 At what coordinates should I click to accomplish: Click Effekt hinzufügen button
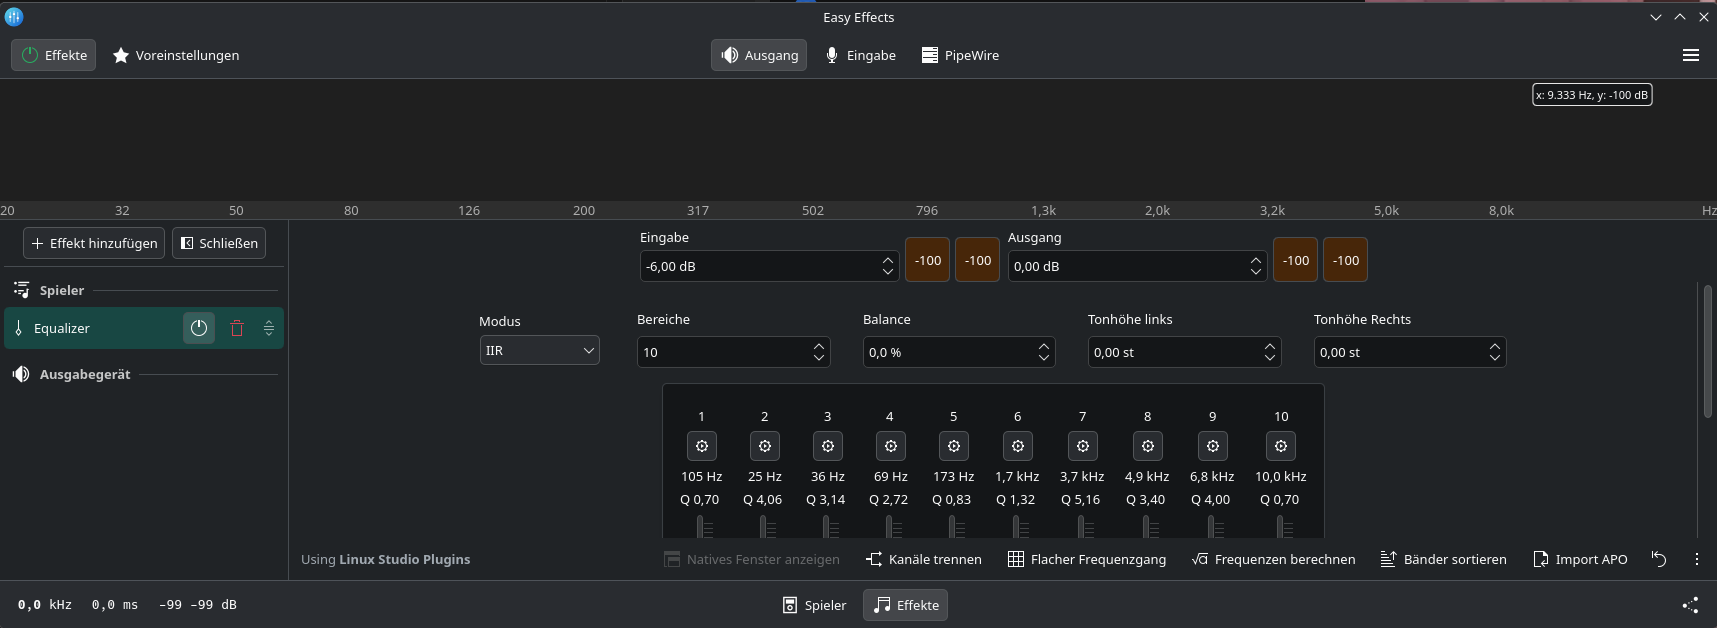[x=94, y=243]
